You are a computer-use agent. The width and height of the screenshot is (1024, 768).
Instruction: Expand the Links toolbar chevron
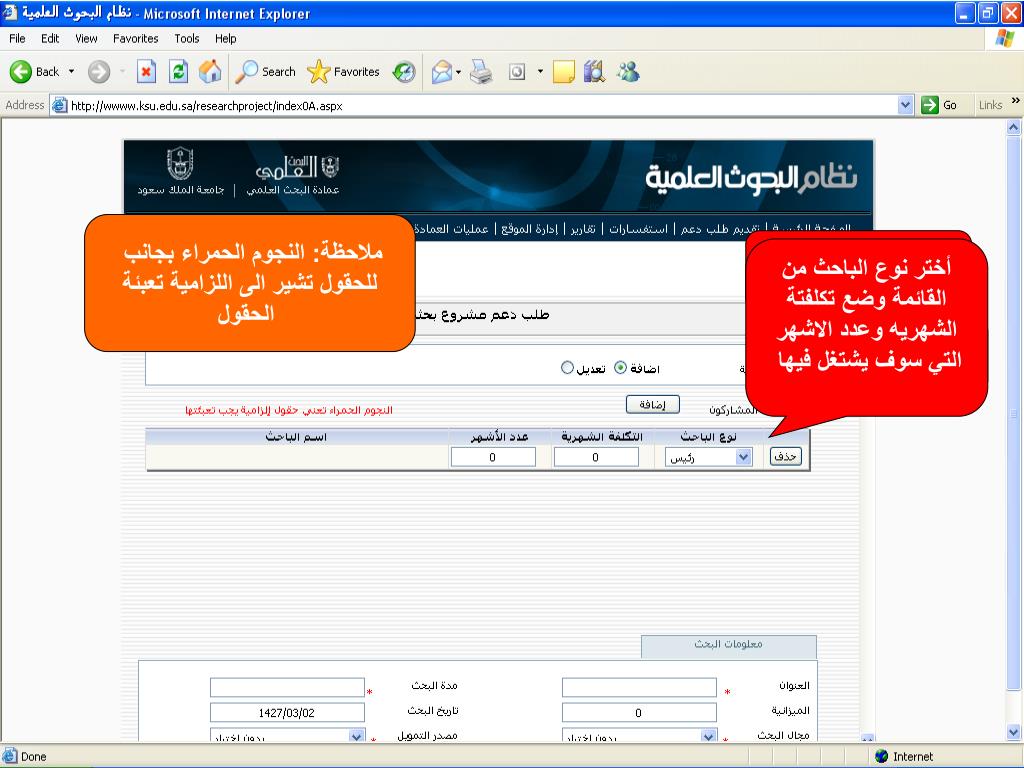click(x=1016, y=101)
